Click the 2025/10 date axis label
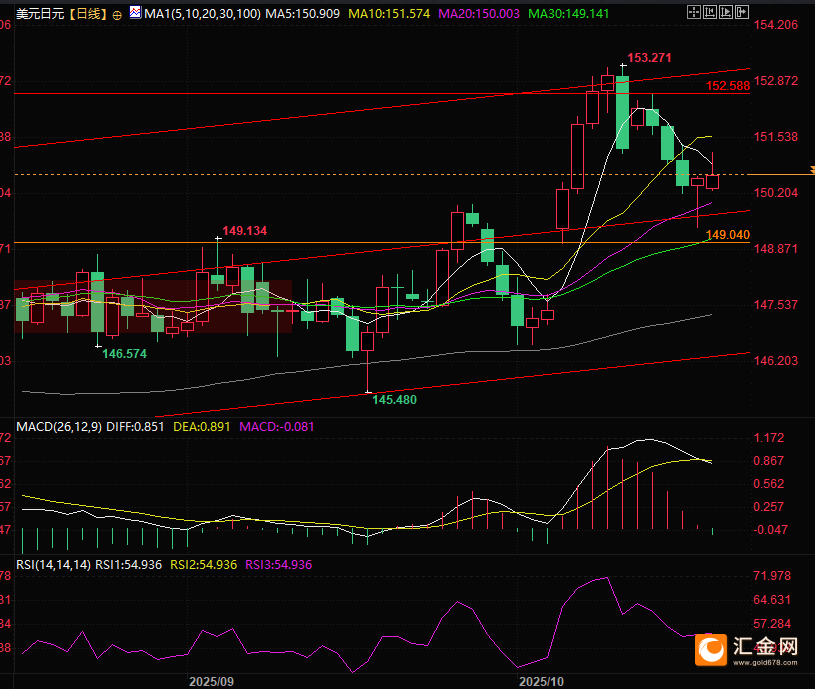The width and height of the screenshot is (815, 689). click(541, 681)
